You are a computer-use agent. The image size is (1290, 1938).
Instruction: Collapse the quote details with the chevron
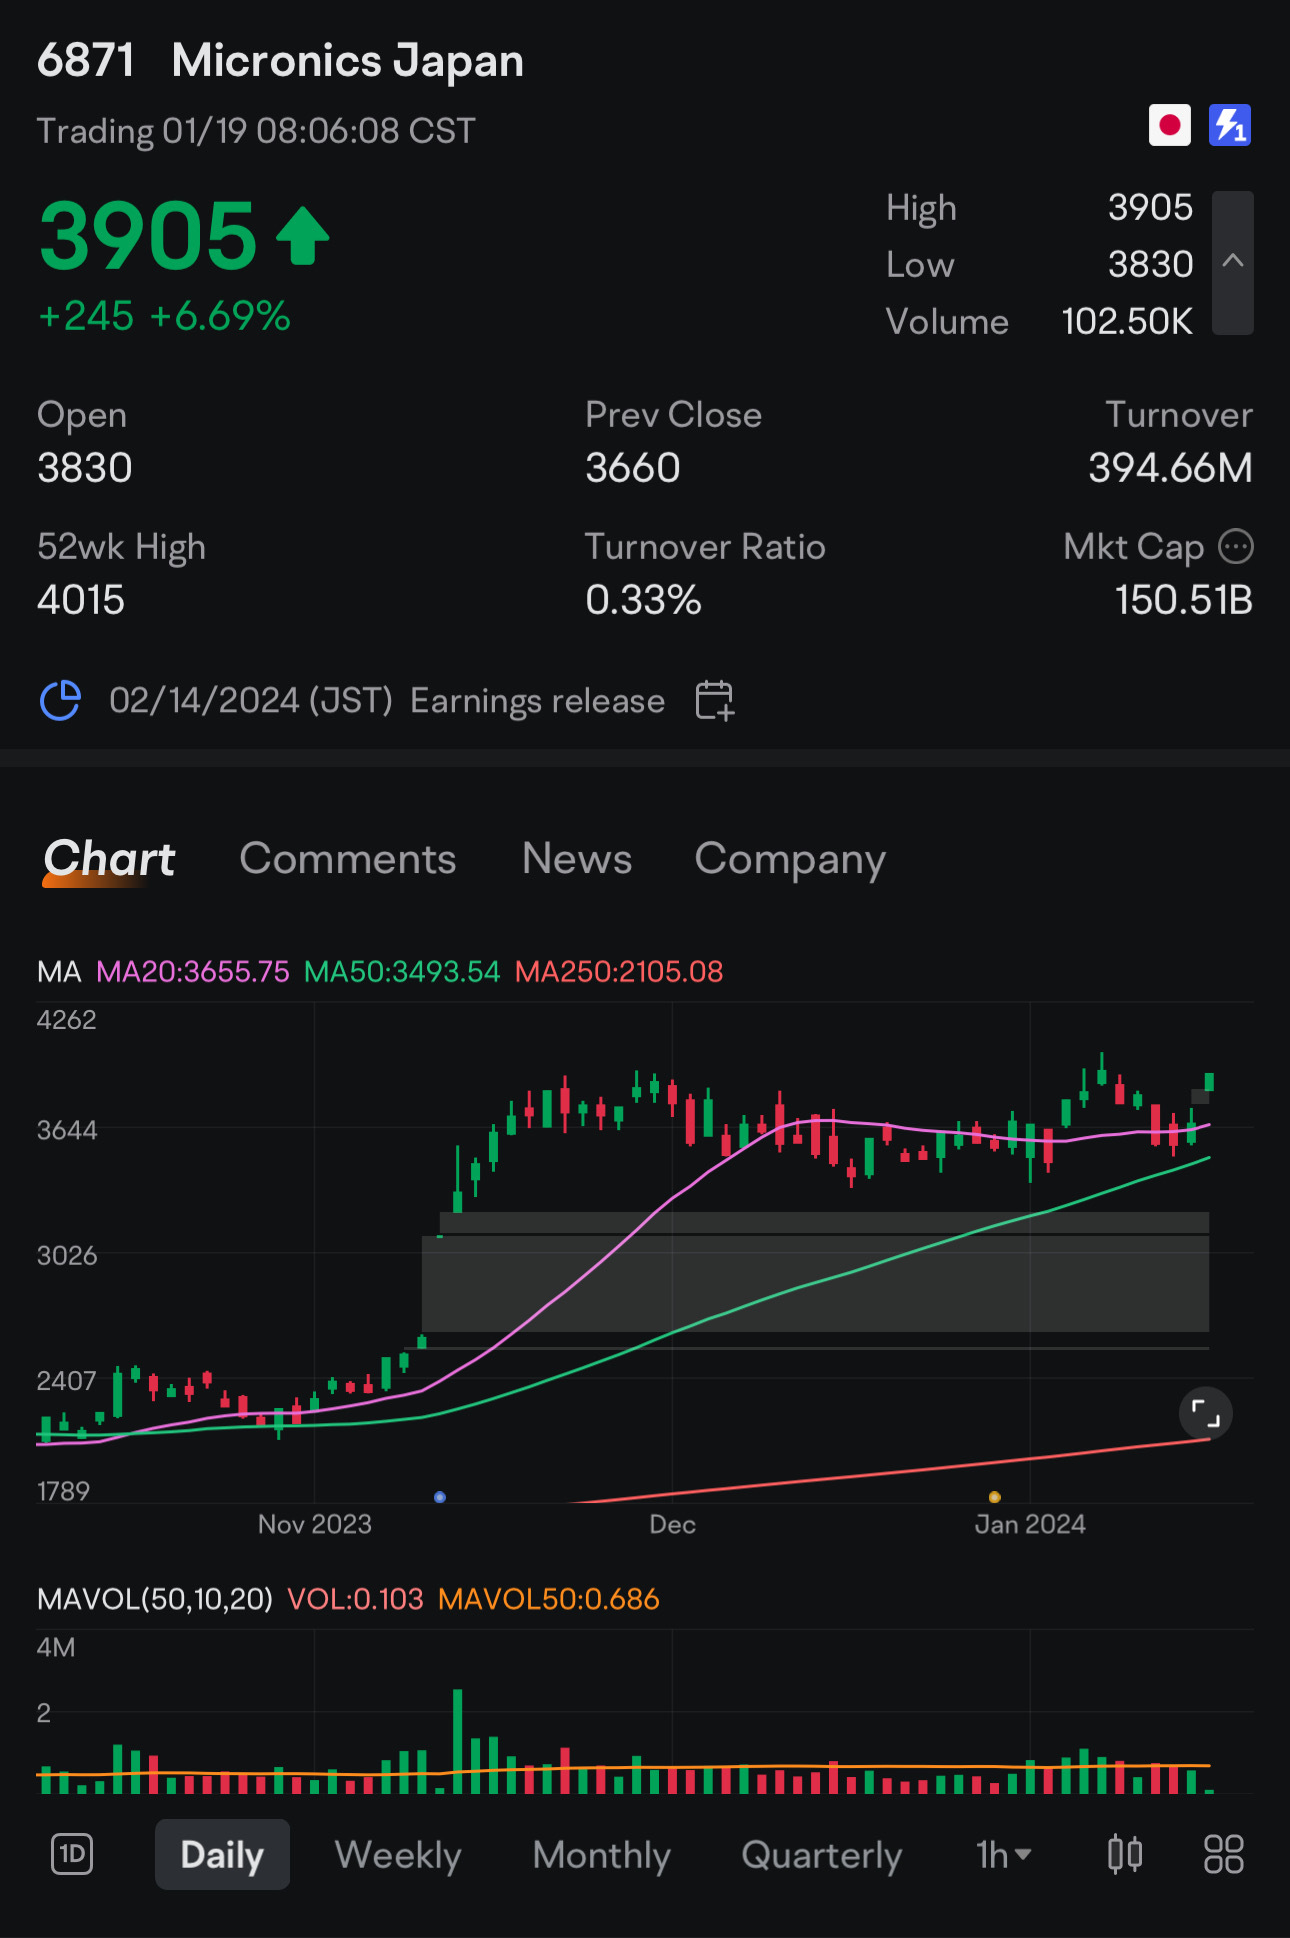pos(1233,262)
